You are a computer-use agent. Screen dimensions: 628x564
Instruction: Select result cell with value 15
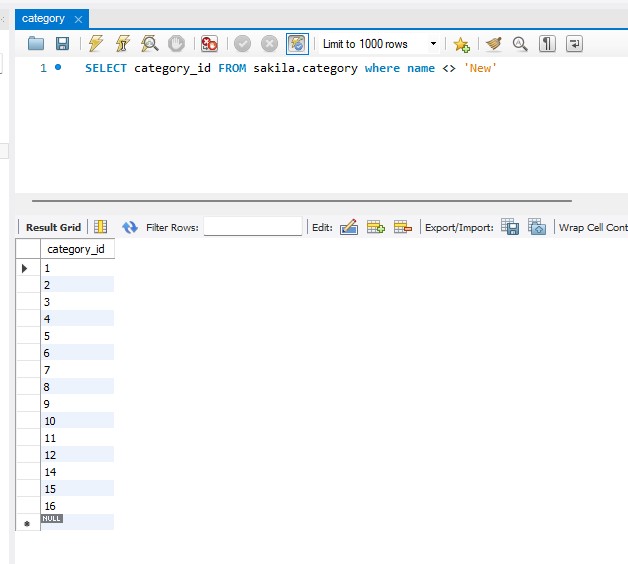tap(77, 489)
